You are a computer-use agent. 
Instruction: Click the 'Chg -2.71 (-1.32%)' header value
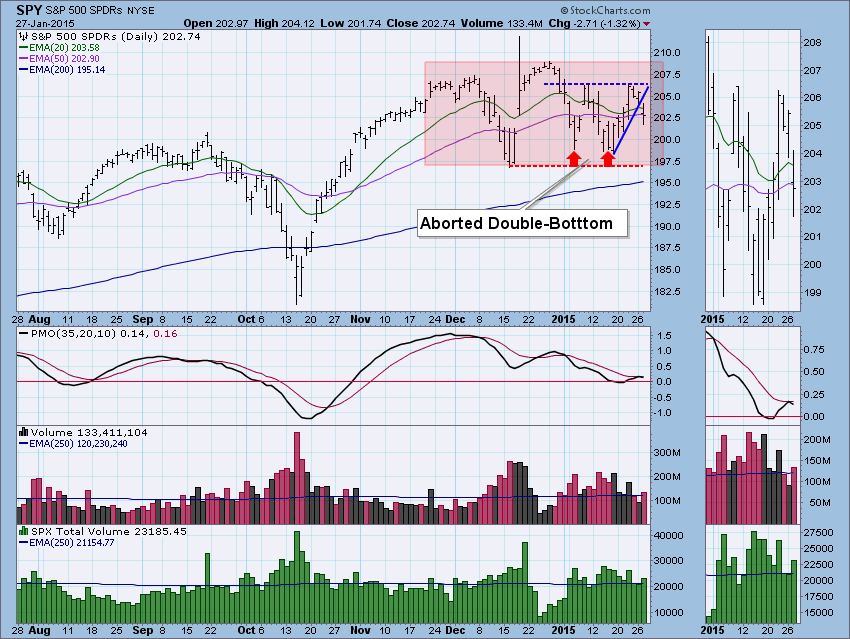594,23
